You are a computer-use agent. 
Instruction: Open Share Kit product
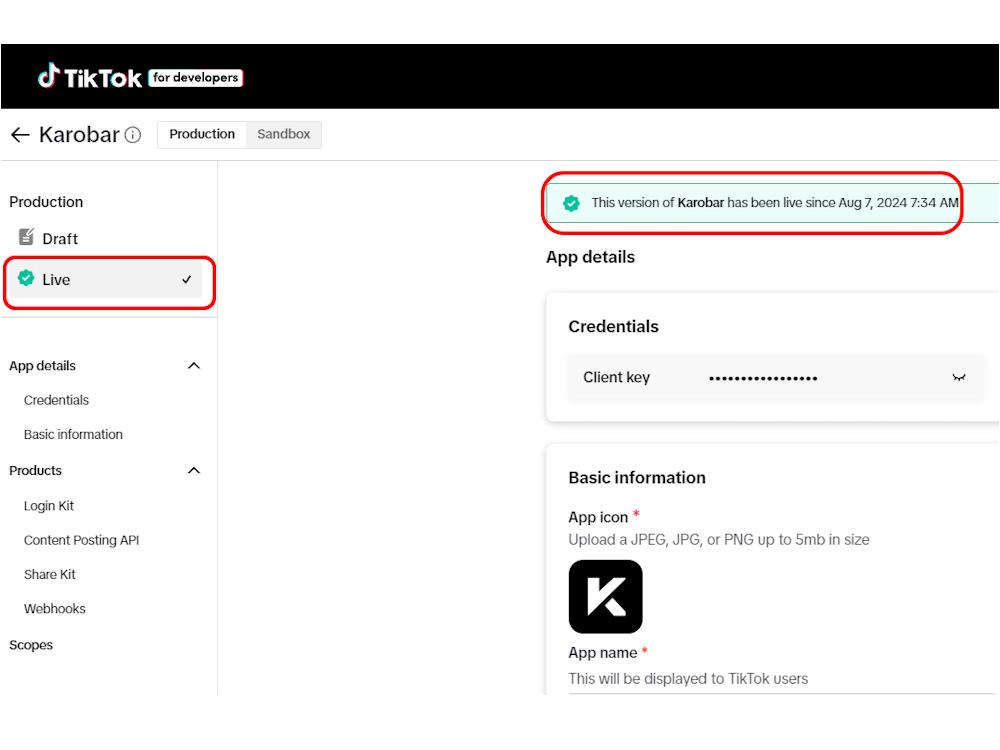(x=50, y=575)
